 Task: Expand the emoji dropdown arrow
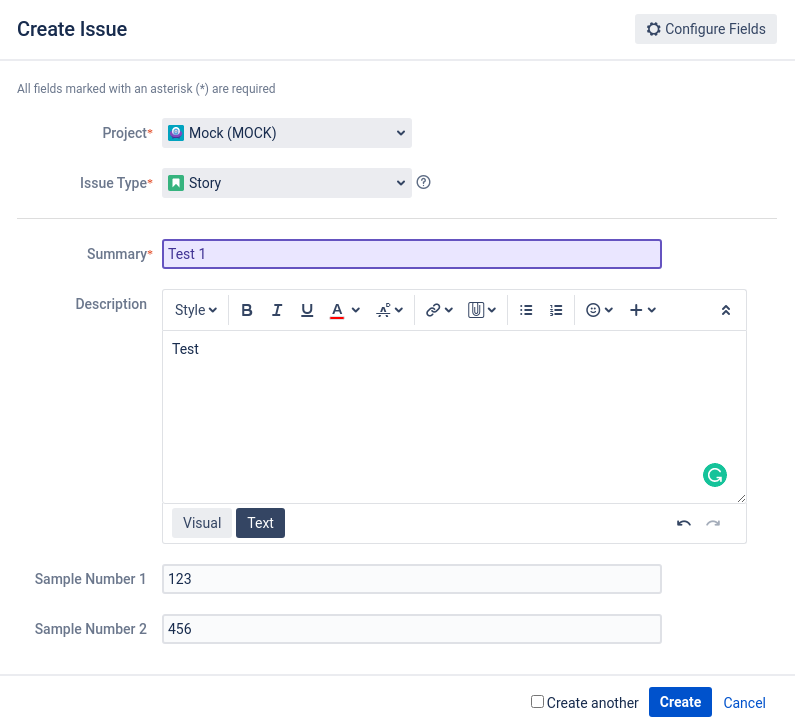click(x=609, y=310)
